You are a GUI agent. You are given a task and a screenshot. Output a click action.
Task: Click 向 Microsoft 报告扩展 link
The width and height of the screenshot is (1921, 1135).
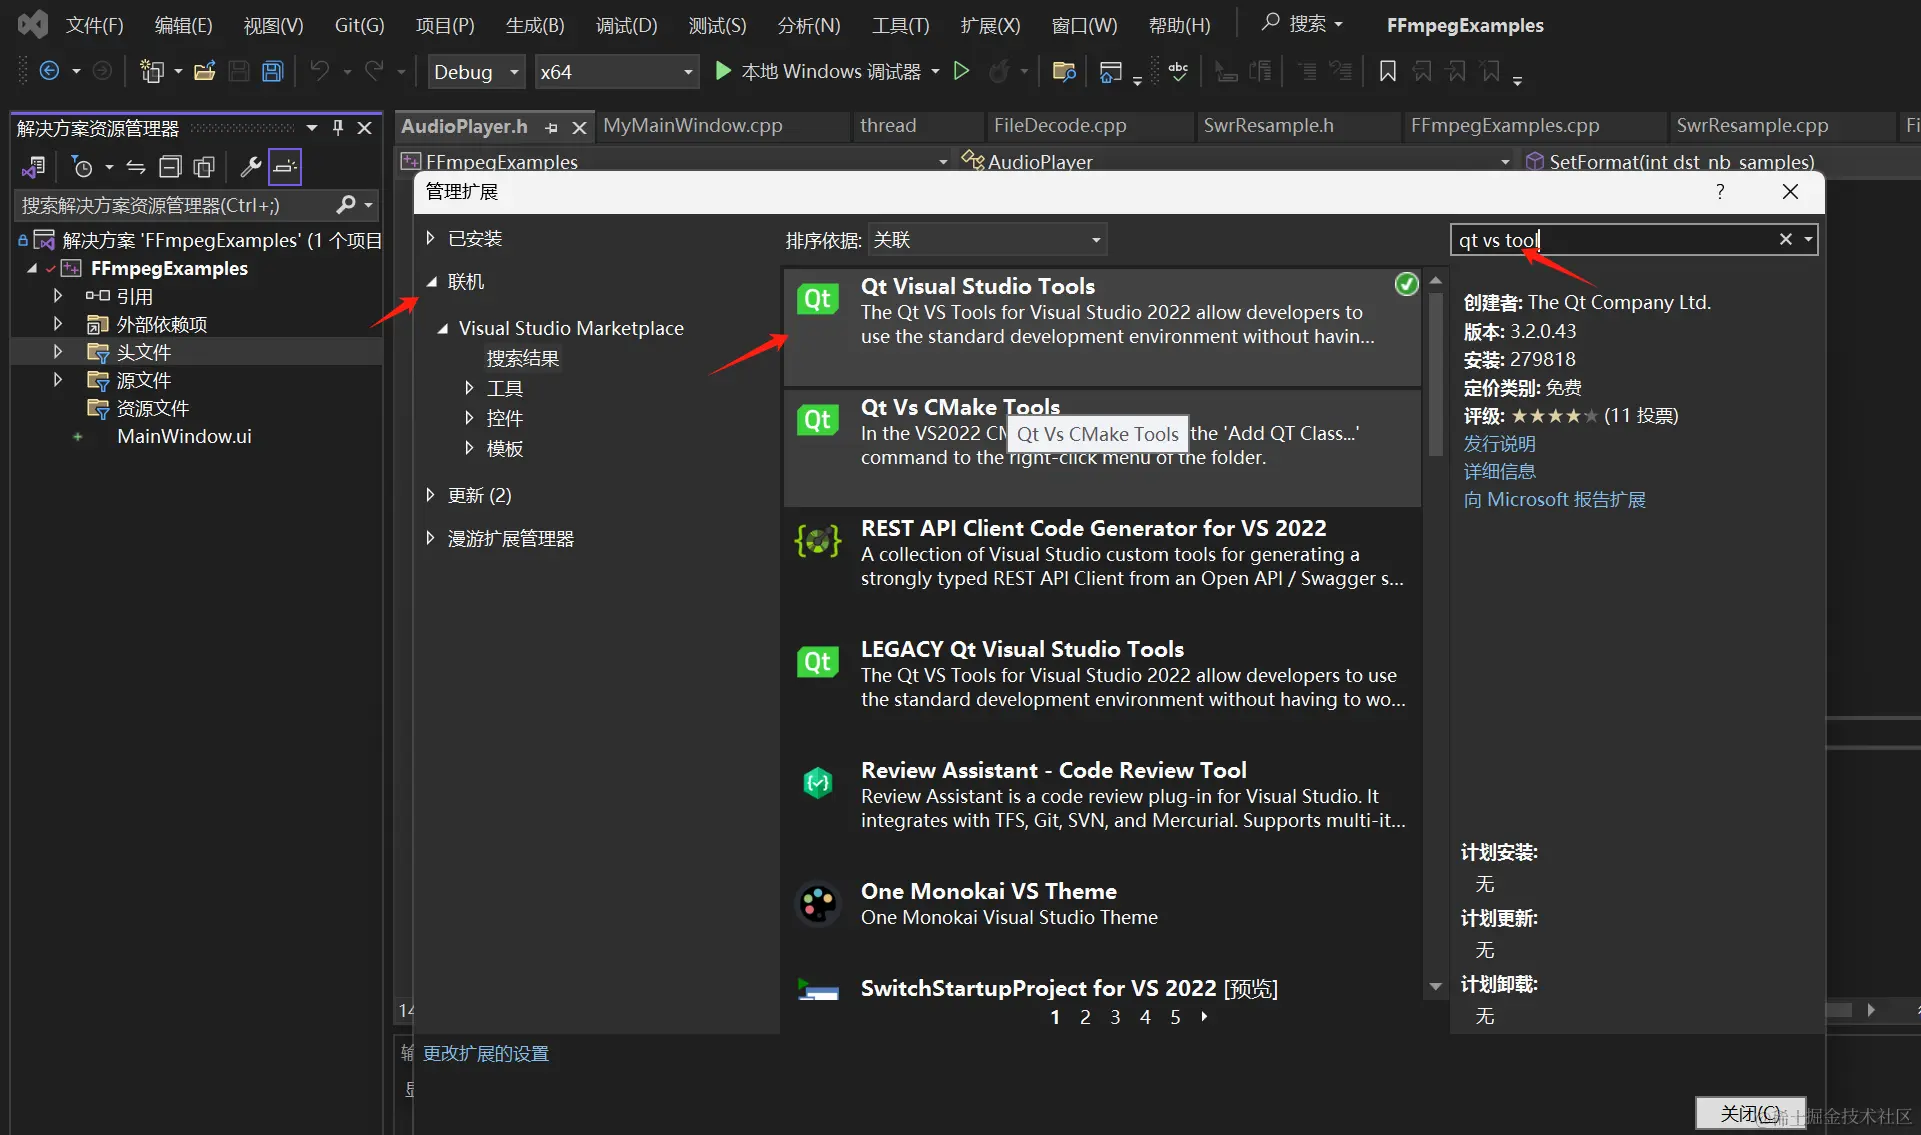pos(1554,499)
